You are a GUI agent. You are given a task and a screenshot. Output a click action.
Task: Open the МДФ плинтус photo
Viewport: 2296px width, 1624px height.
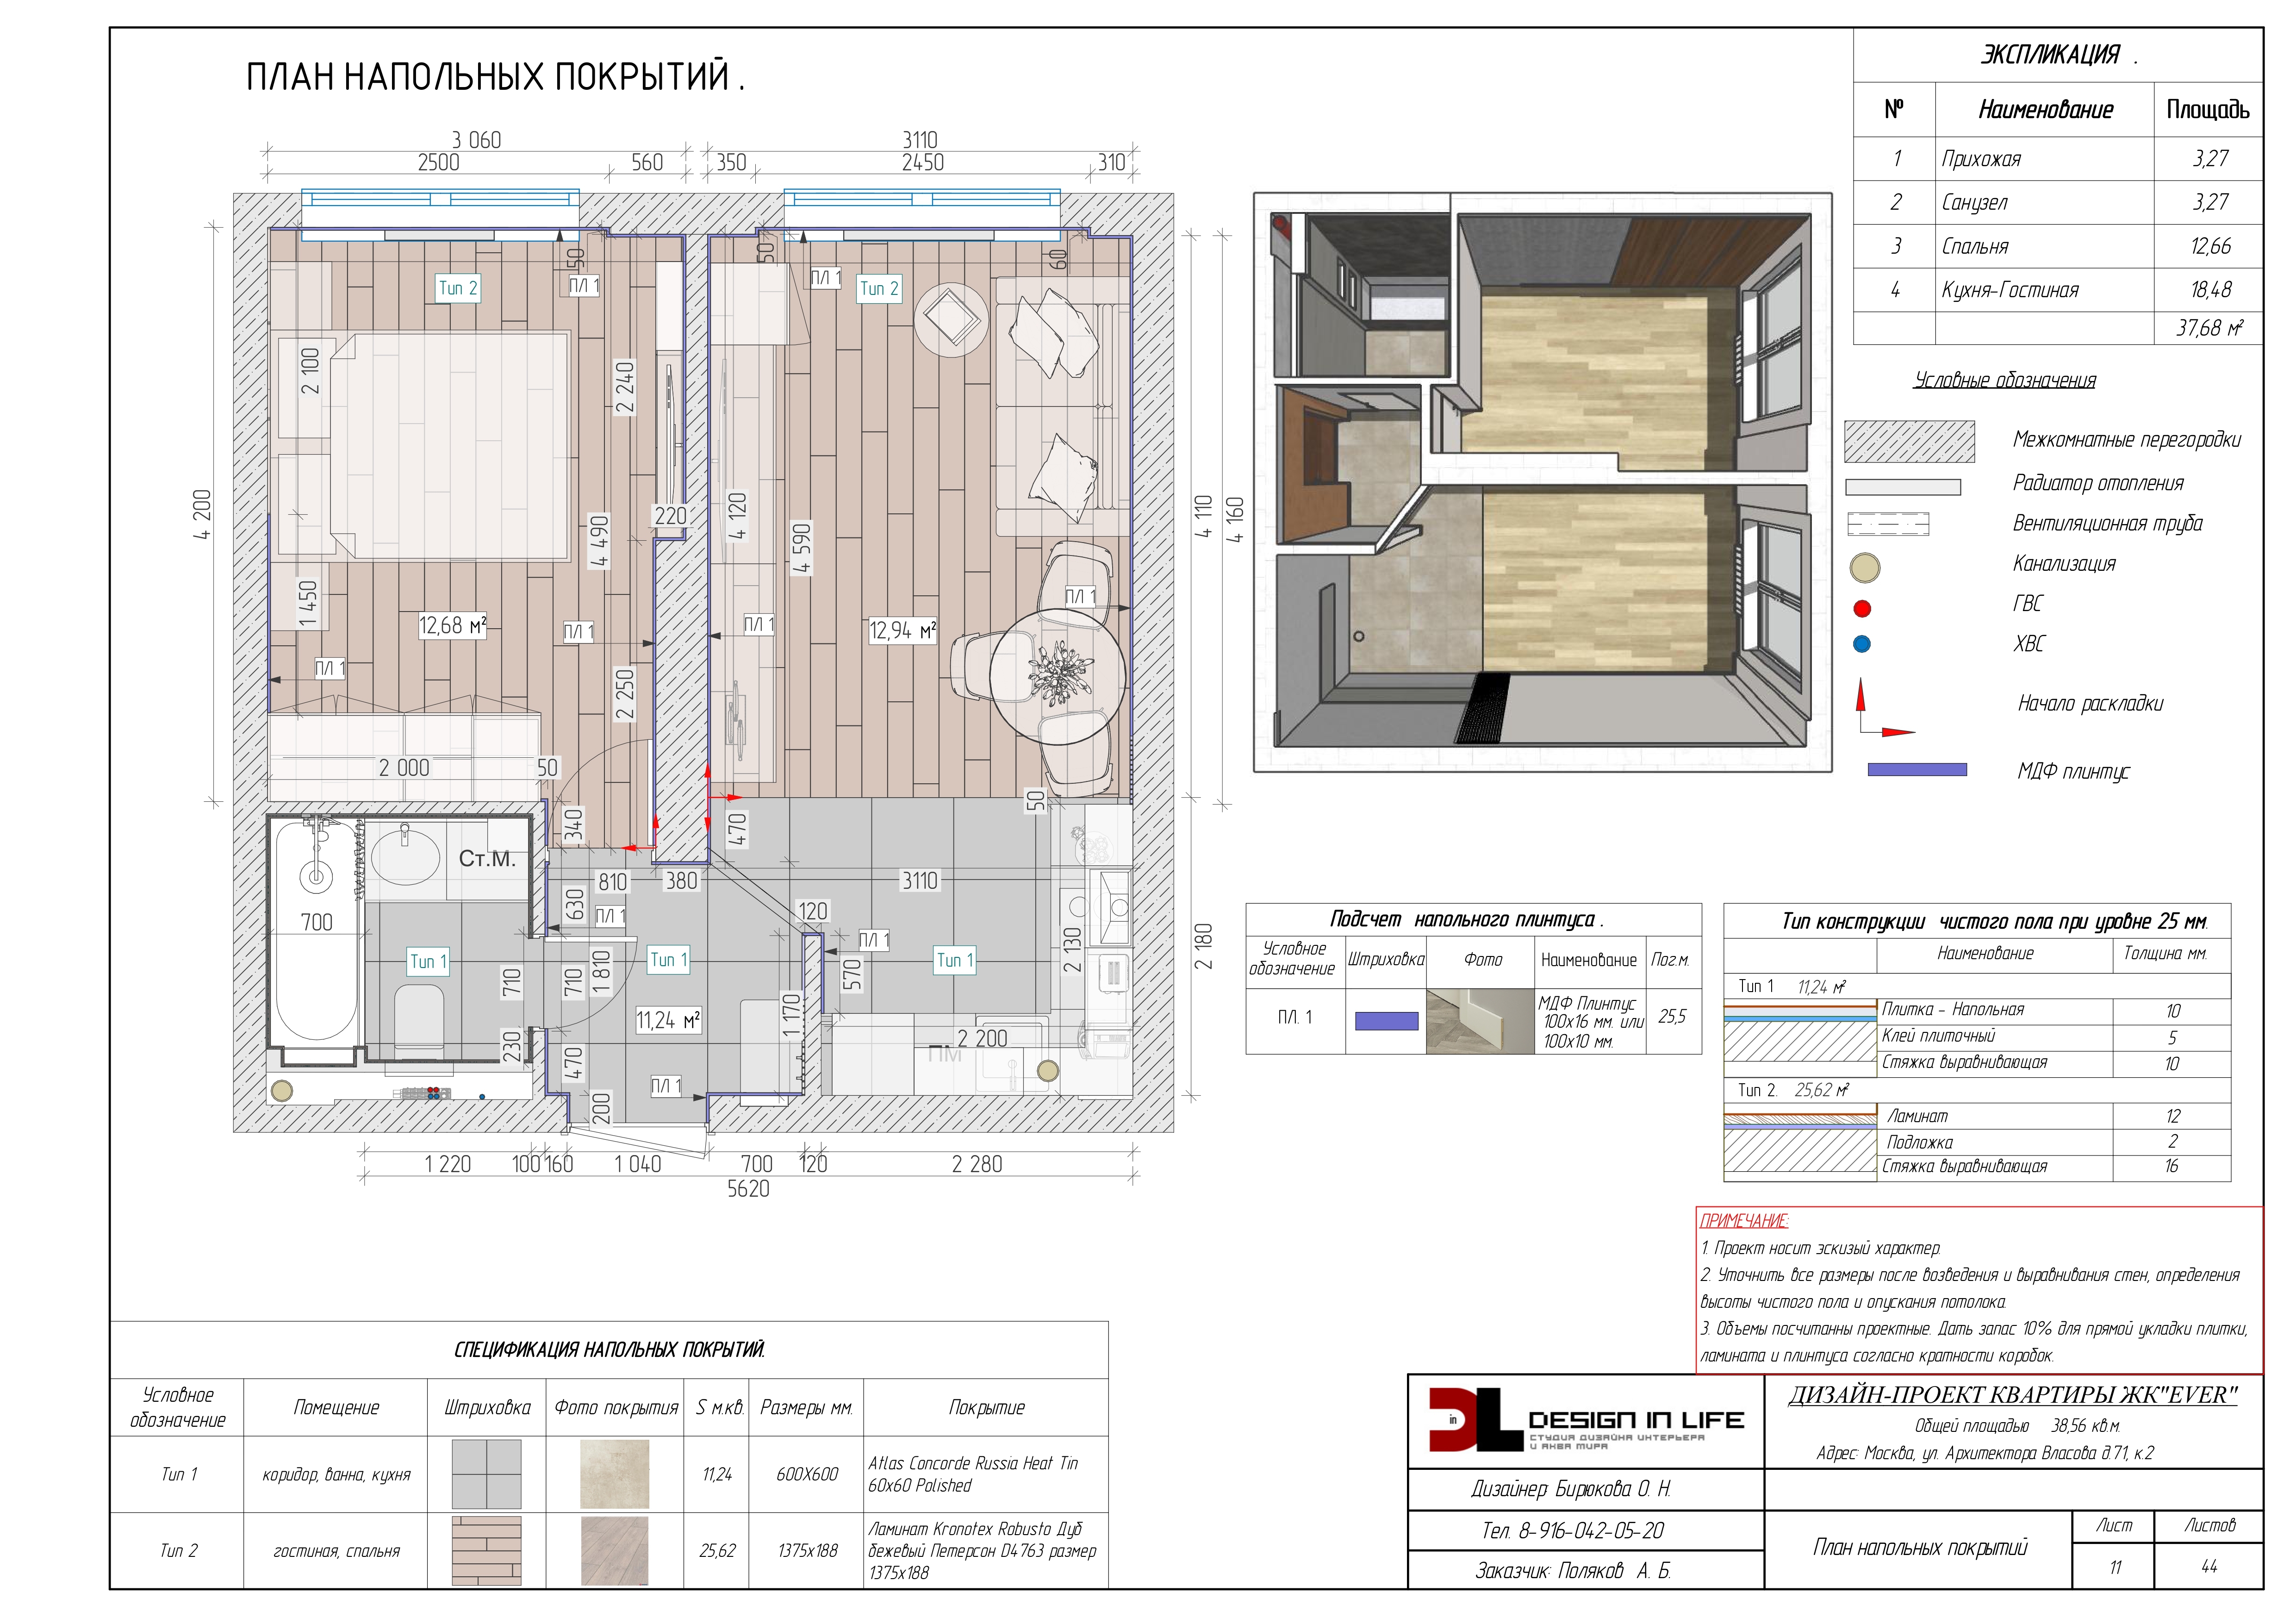pyautogui.click(x=1480, y=1021)
